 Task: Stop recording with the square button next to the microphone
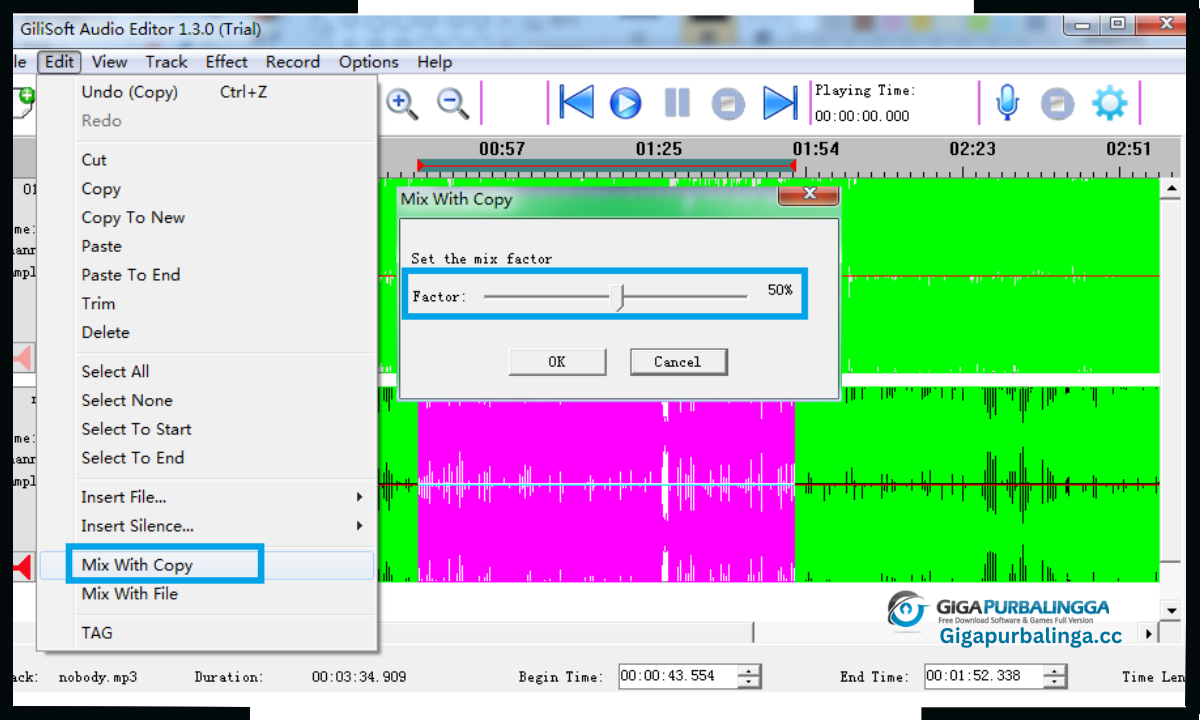coord(1057,103)
